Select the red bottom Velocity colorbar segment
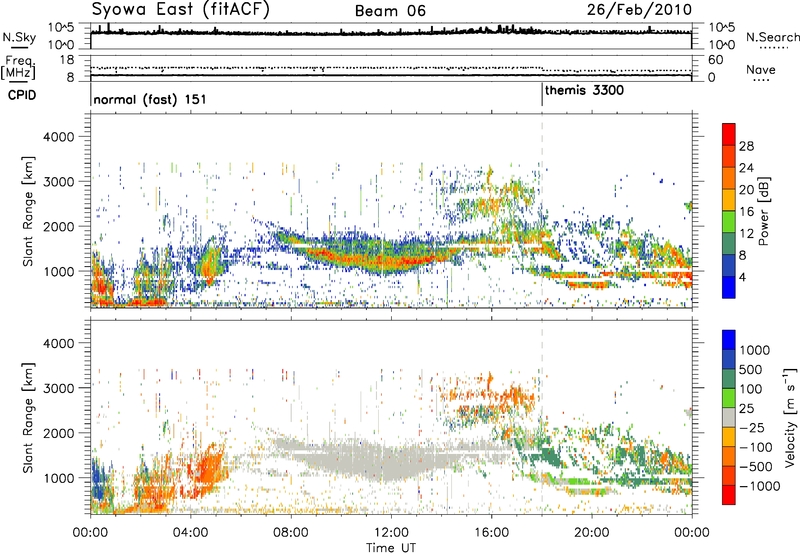This screenshot has height=554, width=800. click(x=729, y=495)
